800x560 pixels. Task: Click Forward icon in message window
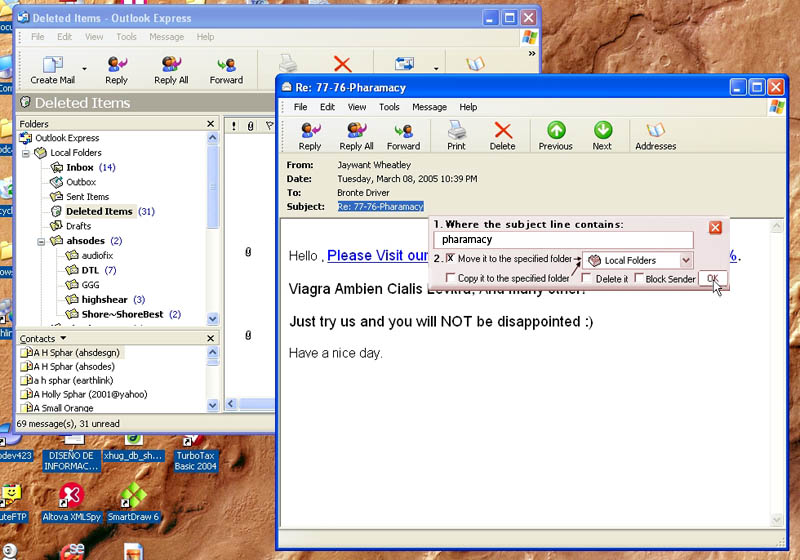point(403,134)
